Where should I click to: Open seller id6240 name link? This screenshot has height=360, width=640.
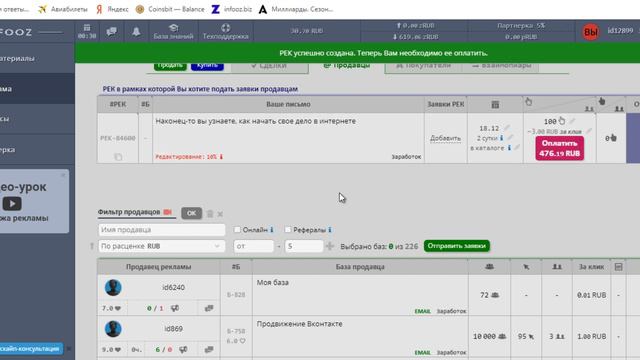[x=173, y=287]
